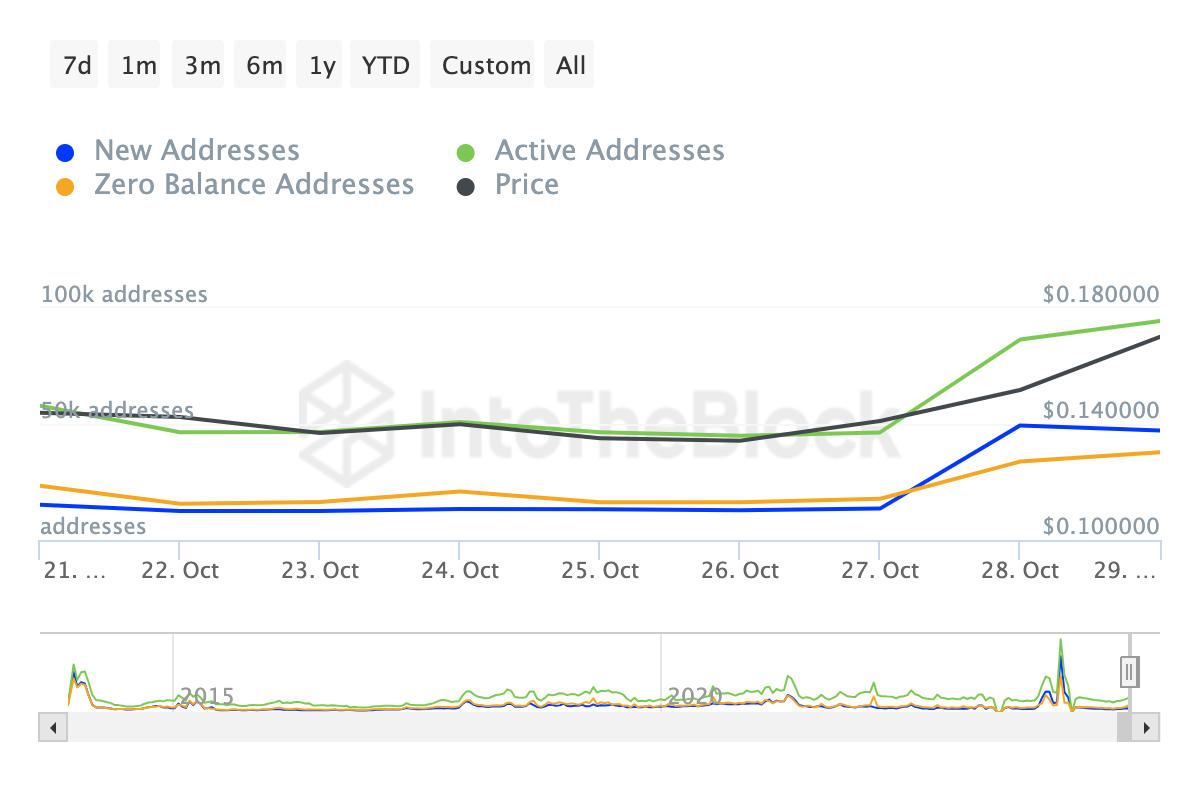Hide the Active Addresses series label
This screenshot has height=800, width=1200.
coord(610,151)
